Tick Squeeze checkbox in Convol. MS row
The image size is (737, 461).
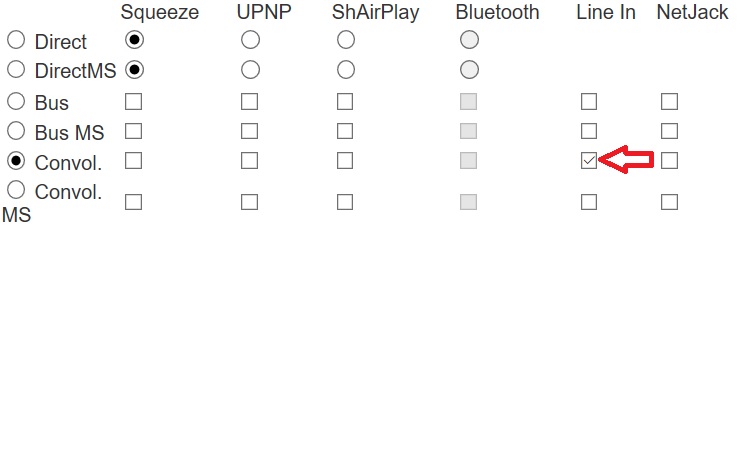point(133,202)
